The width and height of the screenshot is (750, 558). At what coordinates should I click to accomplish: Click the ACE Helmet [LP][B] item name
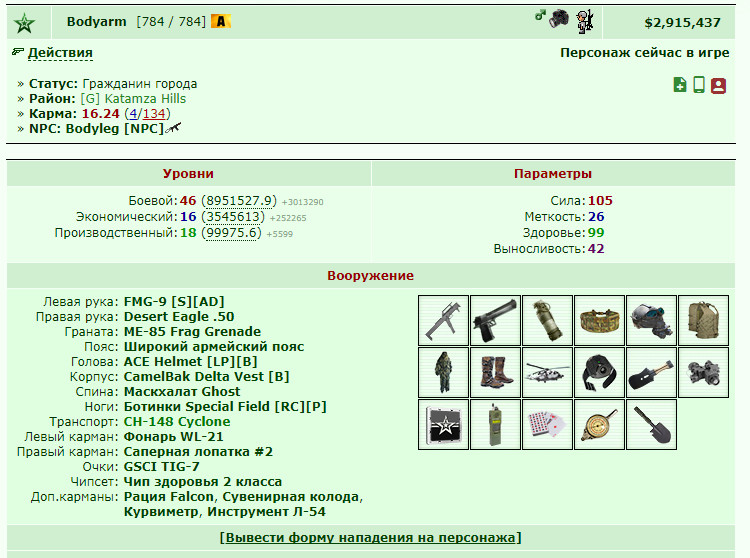pyautogui.click(x=190, y=361)
